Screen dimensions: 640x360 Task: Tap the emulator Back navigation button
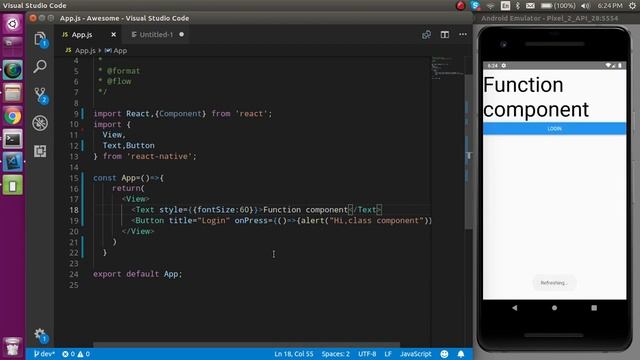[515, 308]
